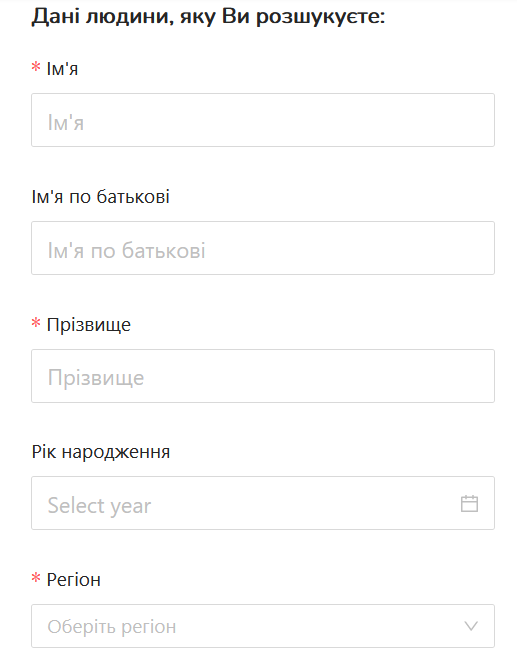Click the Рік народження label
This screenshot has width=517, height=660.
tap(101, 452)
